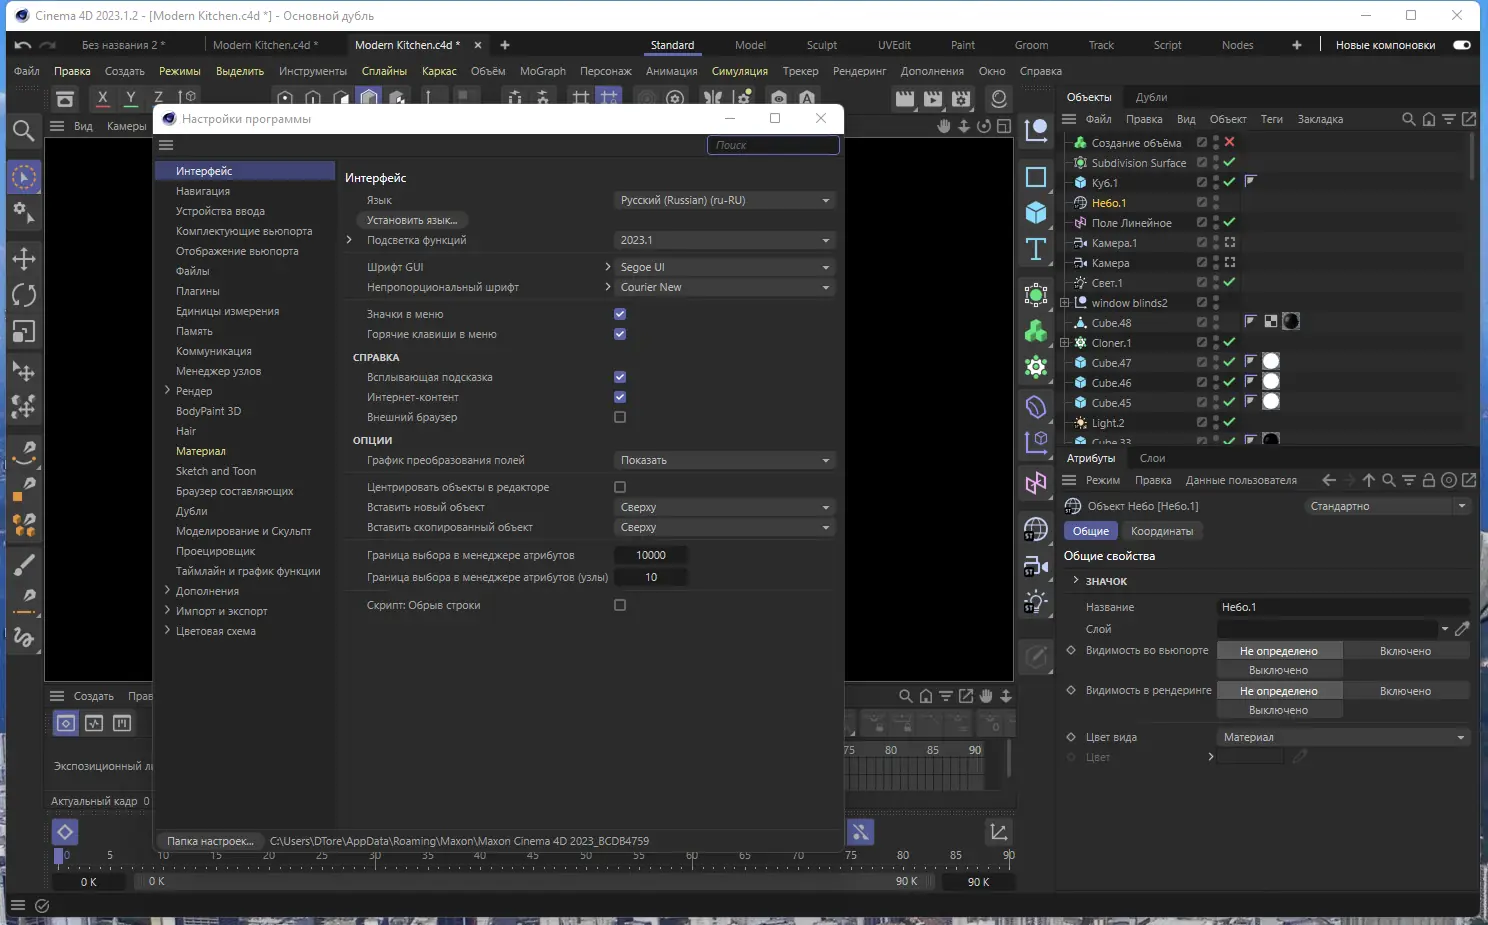Open search in the Objects manager

(x=1408, y=119)
